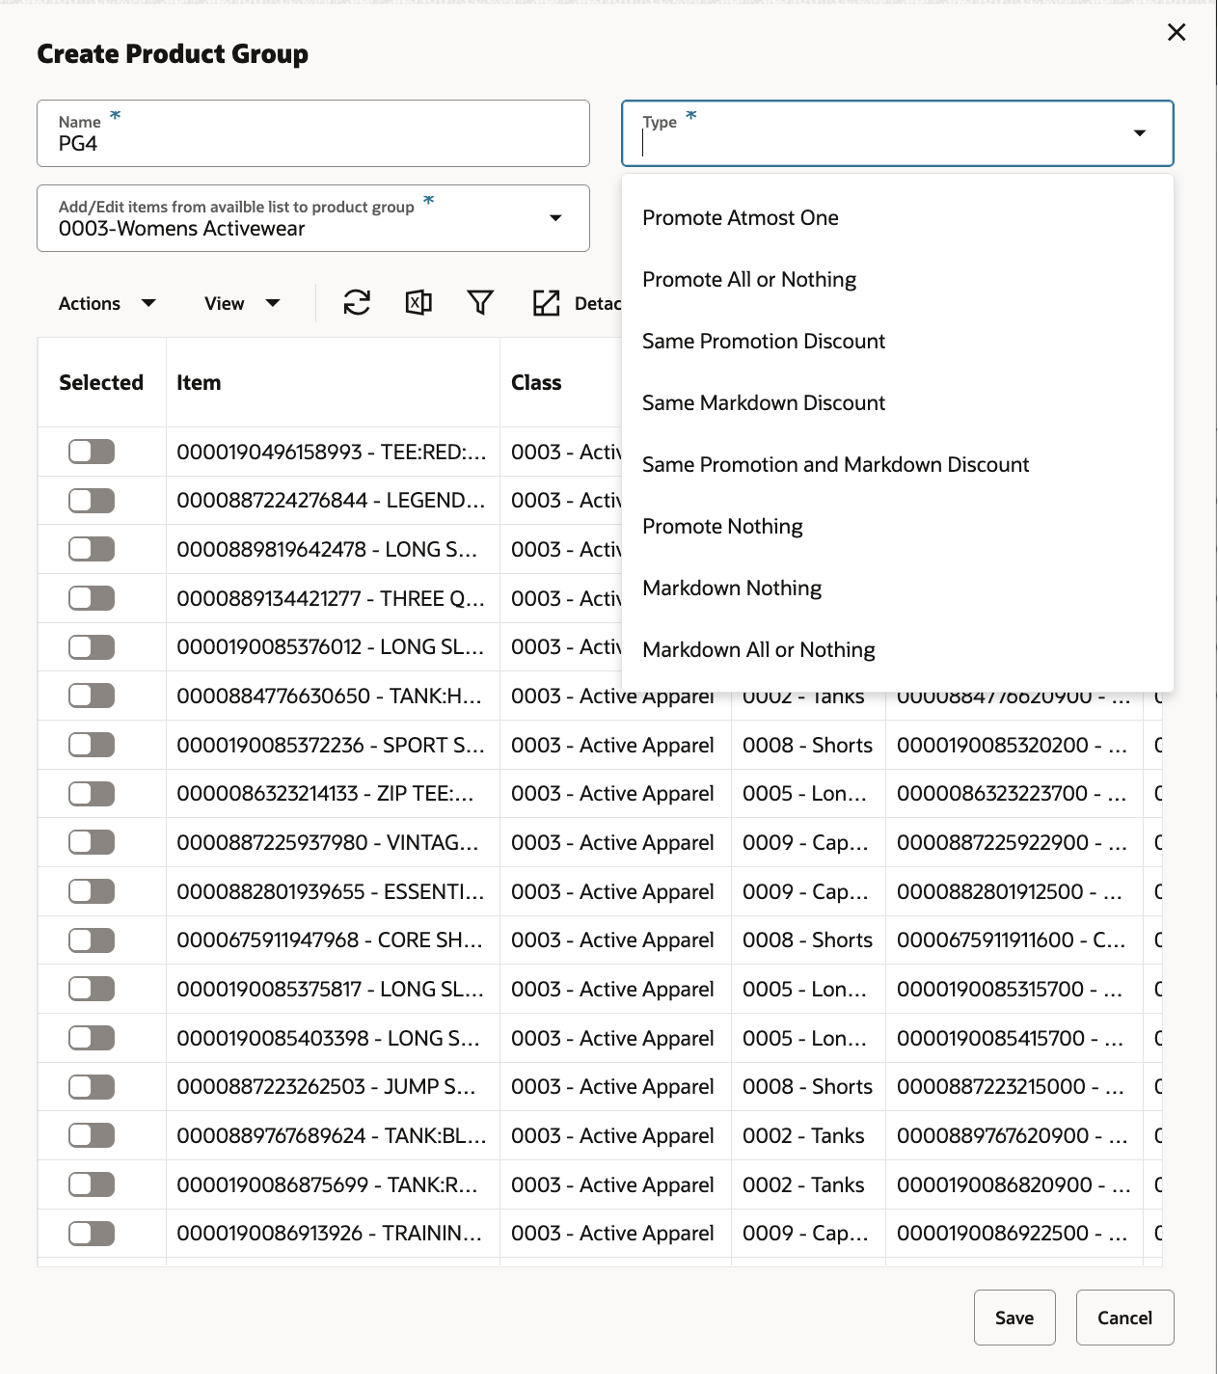Open the filter funnel icon

pos(480,303)
